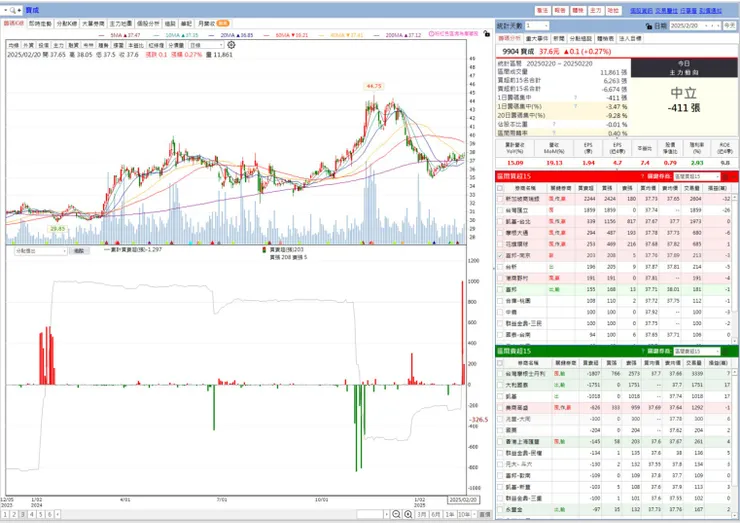The width and height of the screenshot is (740, 523).
Task: Go to page 1 in bottom pager
Action: 5,514
